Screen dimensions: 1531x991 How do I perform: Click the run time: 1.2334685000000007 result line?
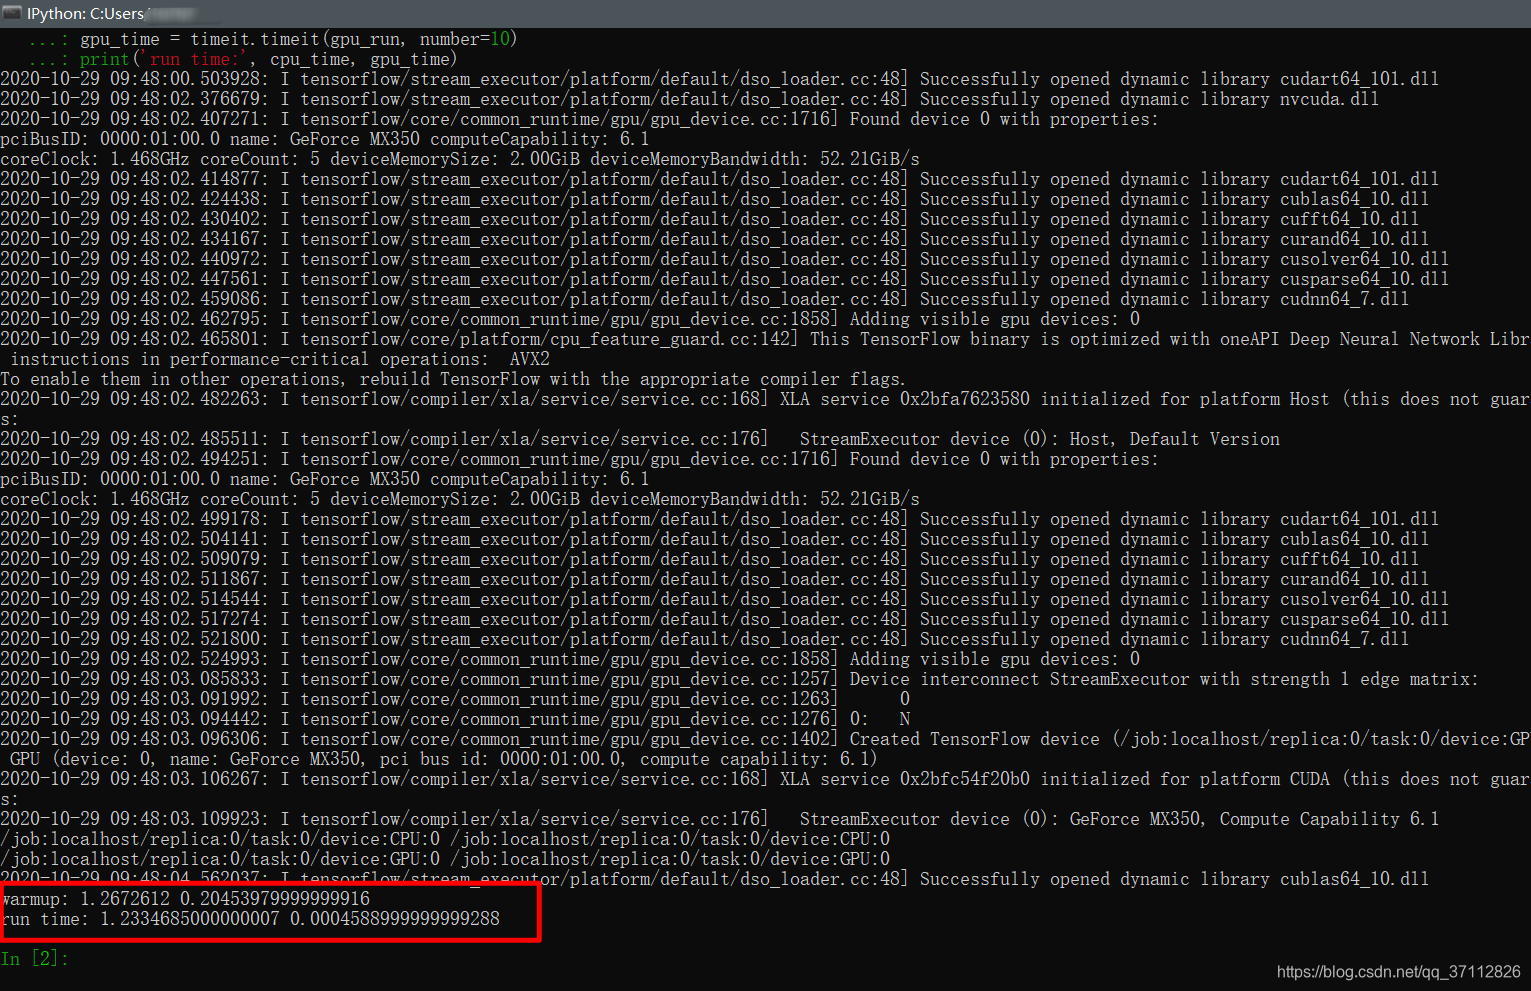point(251,919)
